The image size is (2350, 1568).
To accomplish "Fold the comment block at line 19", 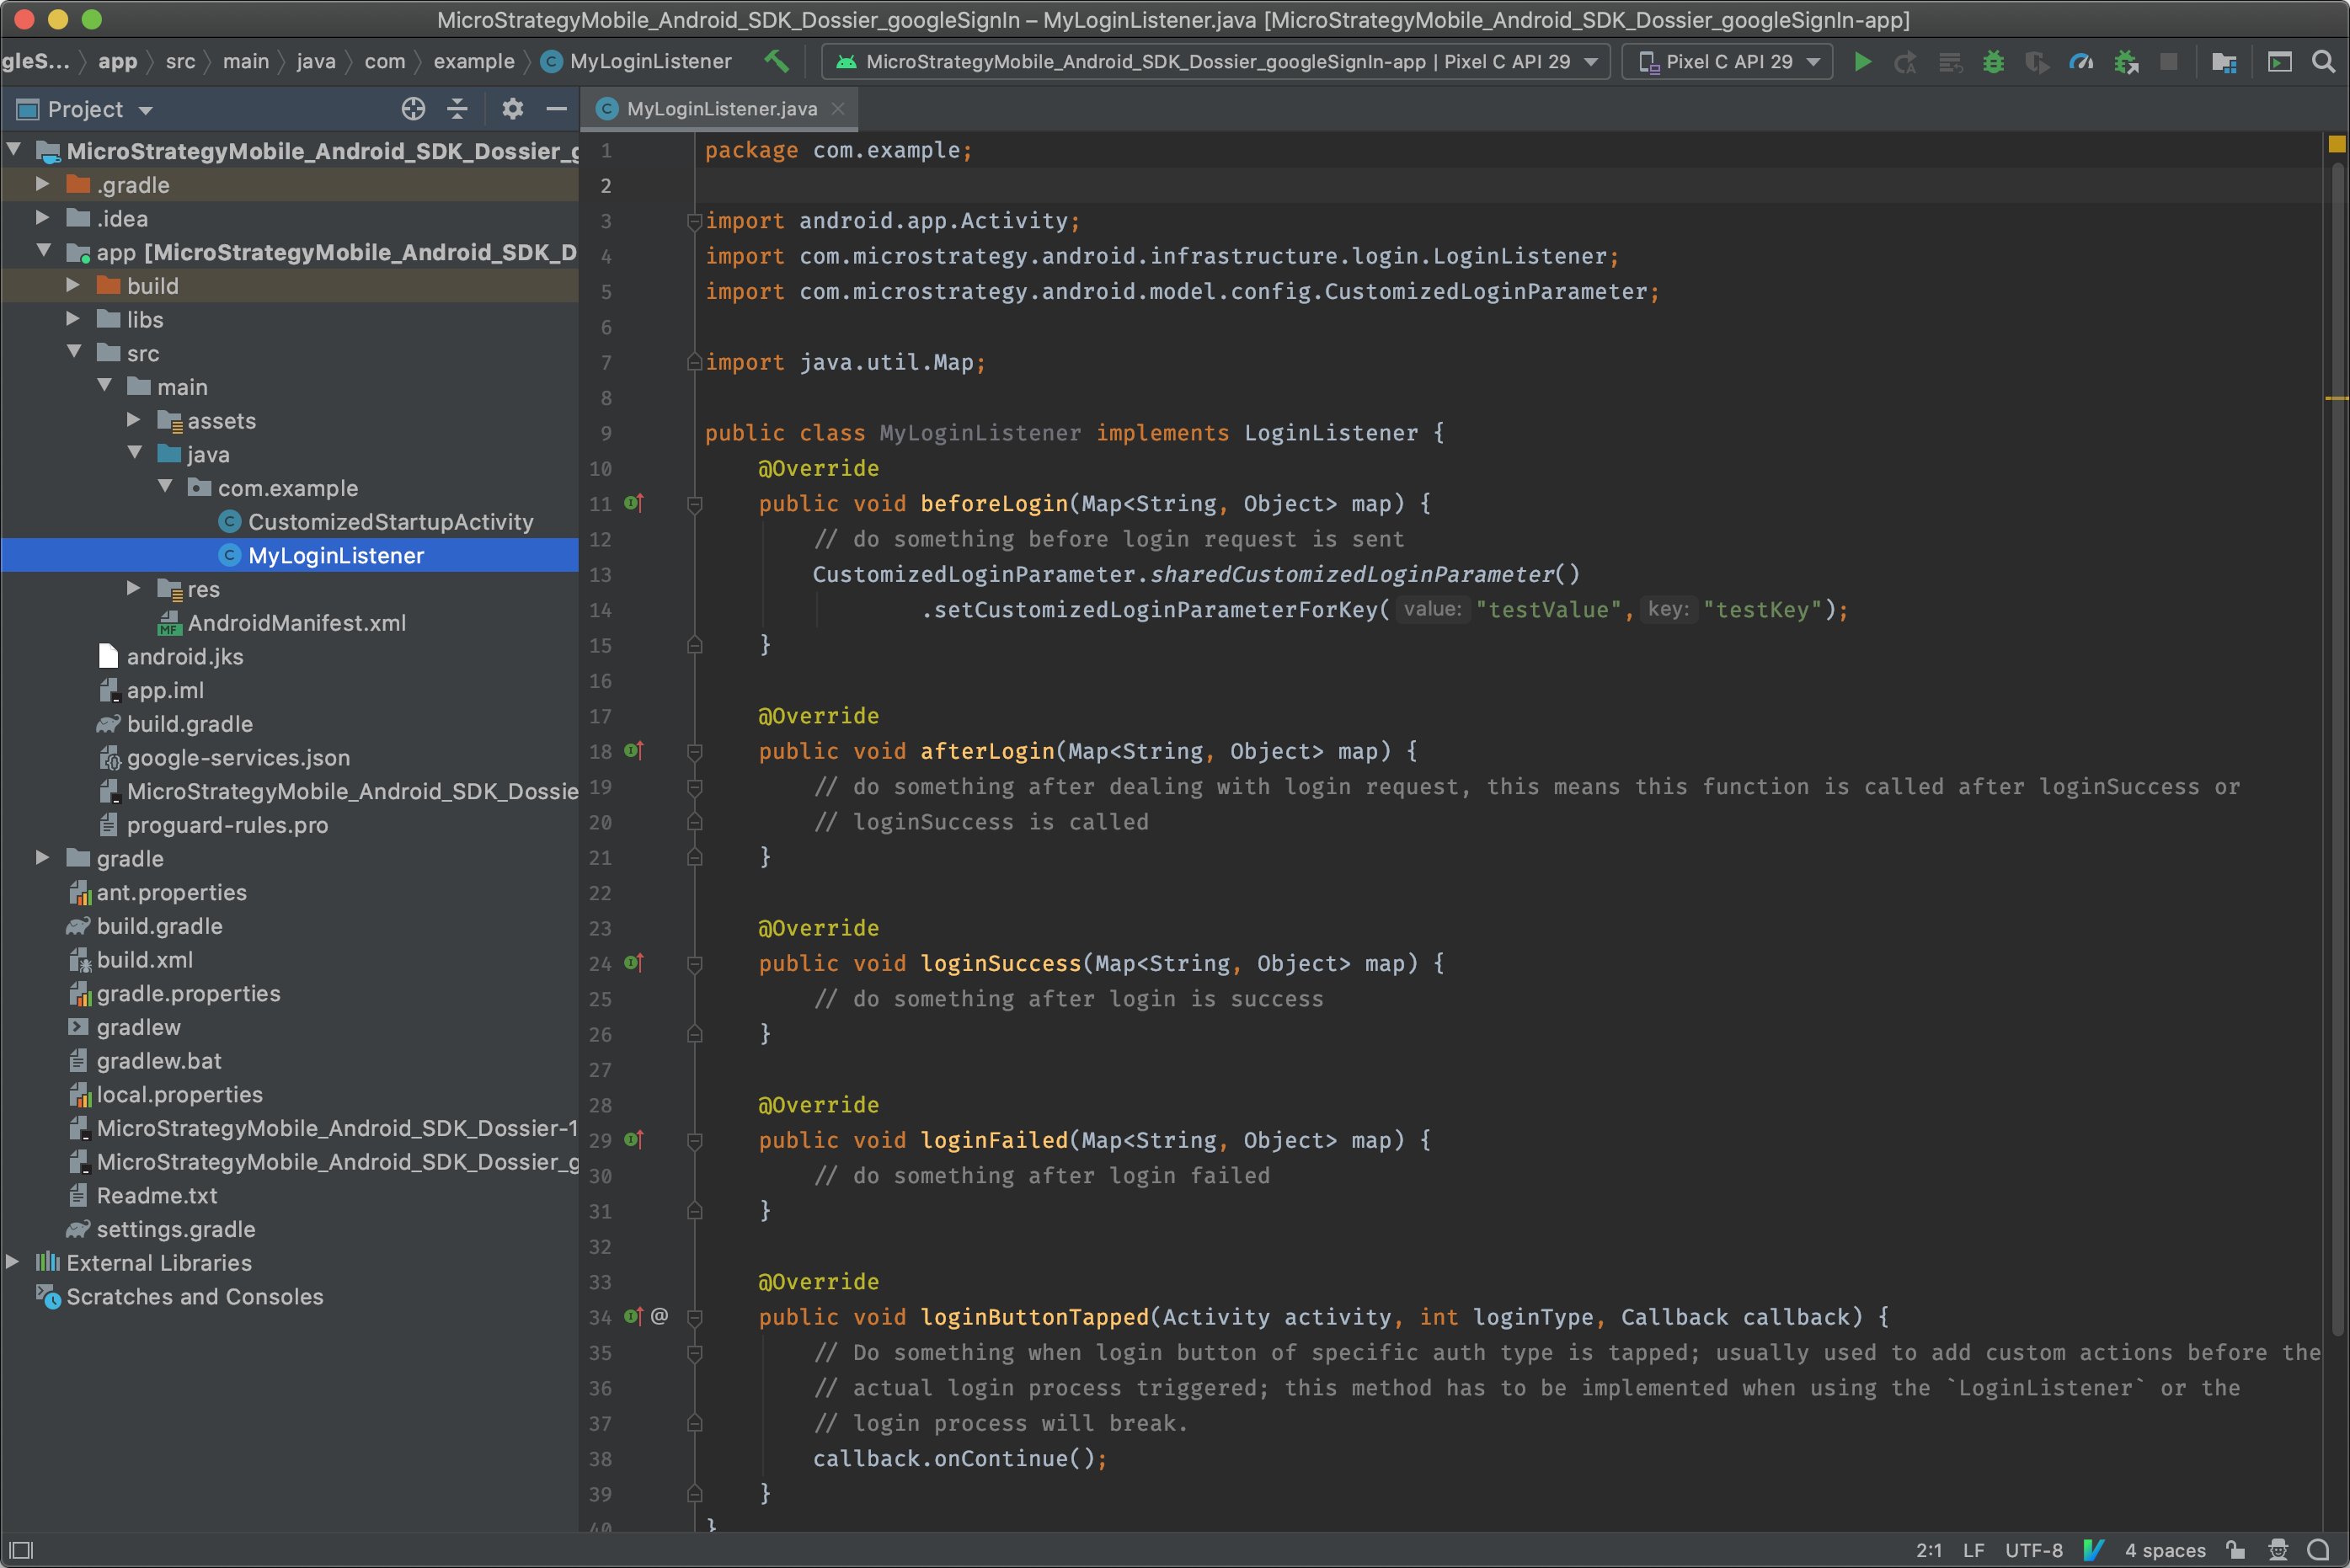I will [x=695, y=787].
